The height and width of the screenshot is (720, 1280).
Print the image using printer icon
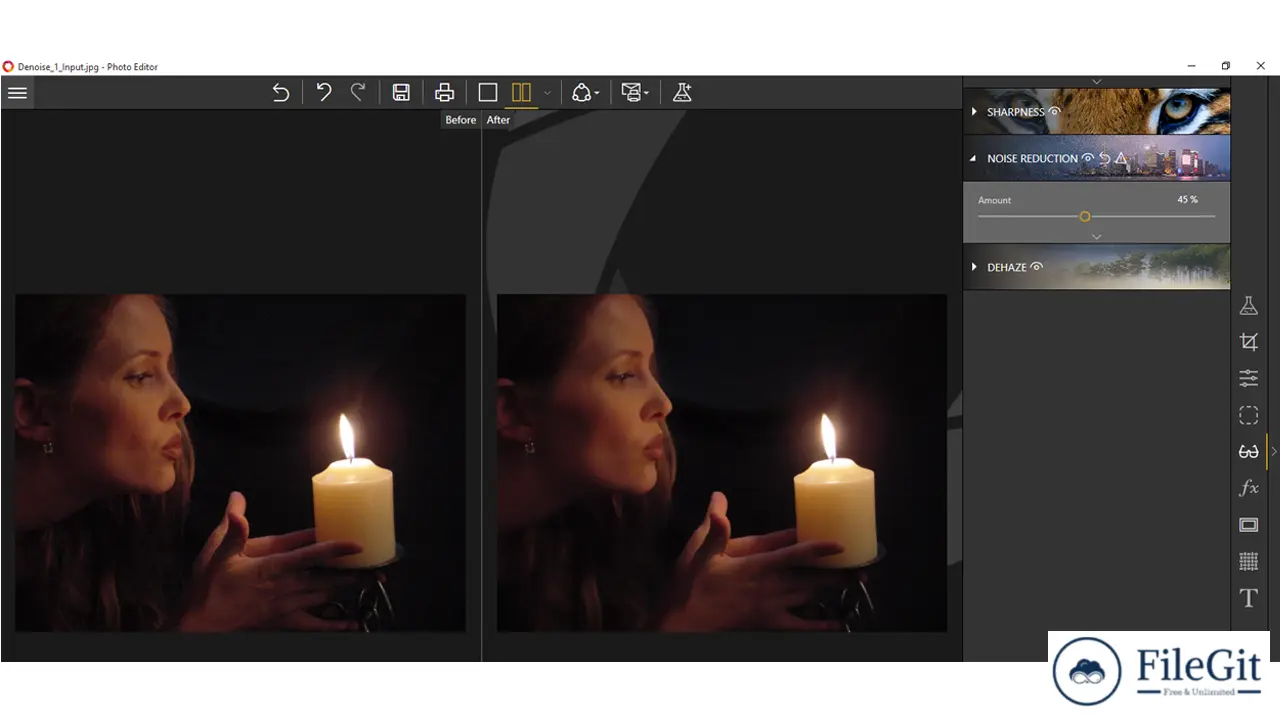(445, 93)
